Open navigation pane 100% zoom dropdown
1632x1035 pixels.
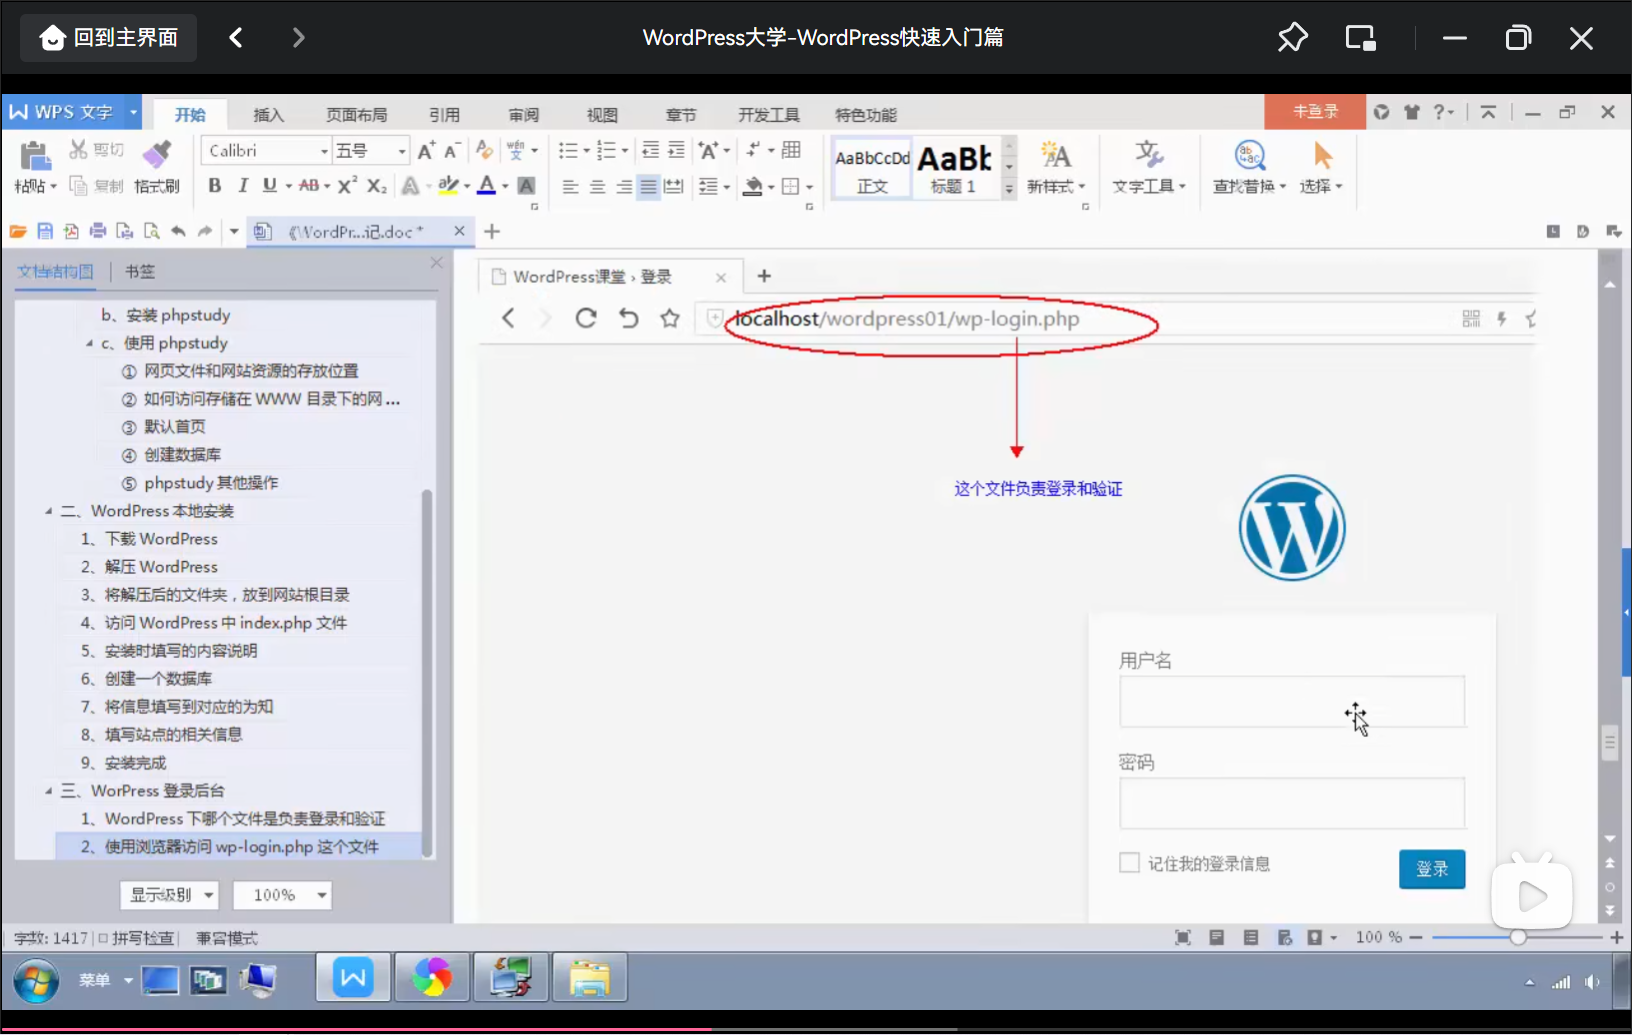pos(282,895)
